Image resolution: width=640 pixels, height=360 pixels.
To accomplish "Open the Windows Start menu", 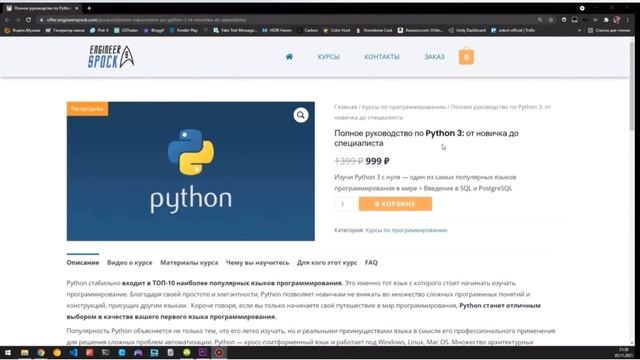I will [8, 353].
